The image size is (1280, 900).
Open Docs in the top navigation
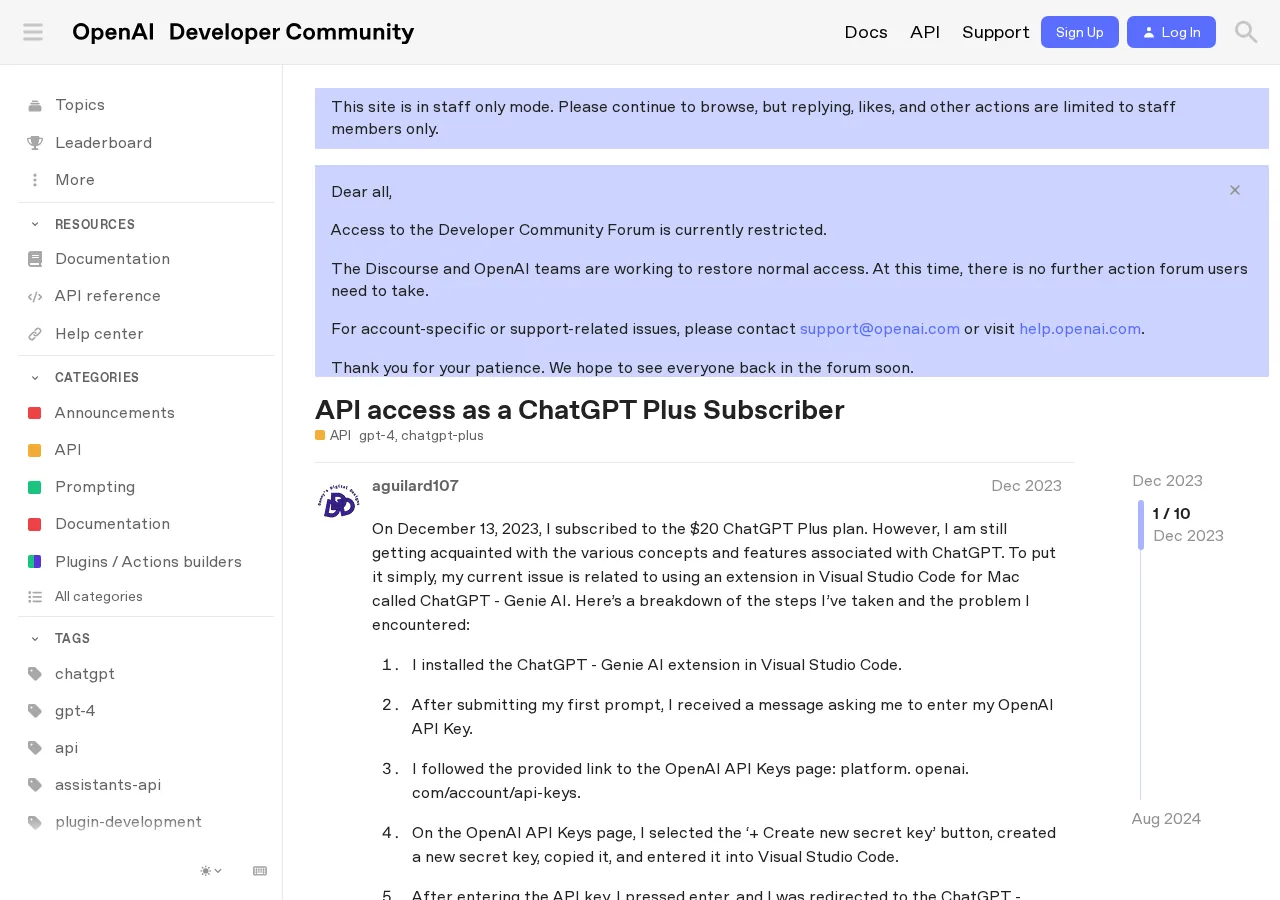pyautogui.click(x=866, y=32)
